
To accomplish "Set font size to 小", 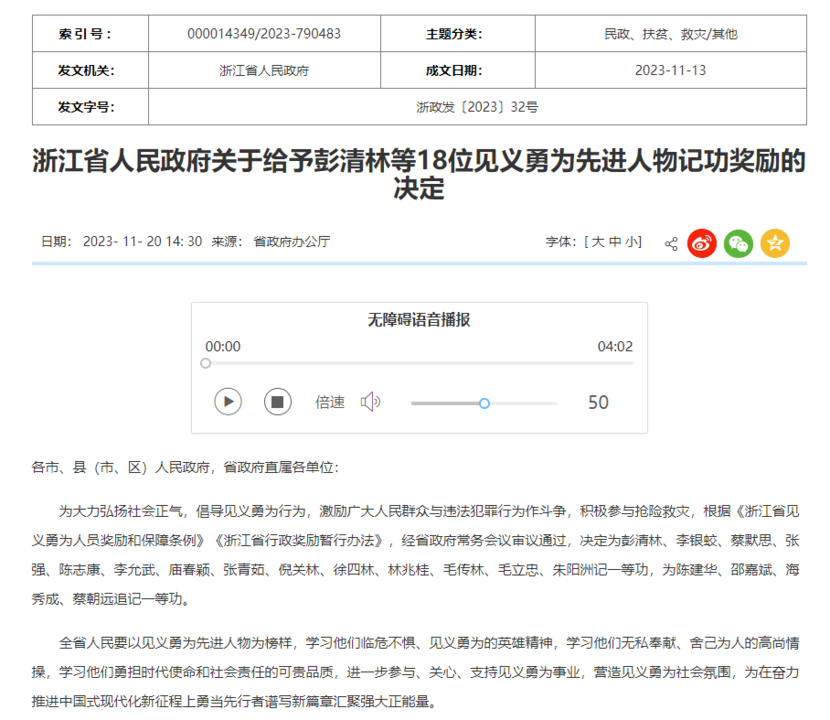I will [x=632, y=242].
